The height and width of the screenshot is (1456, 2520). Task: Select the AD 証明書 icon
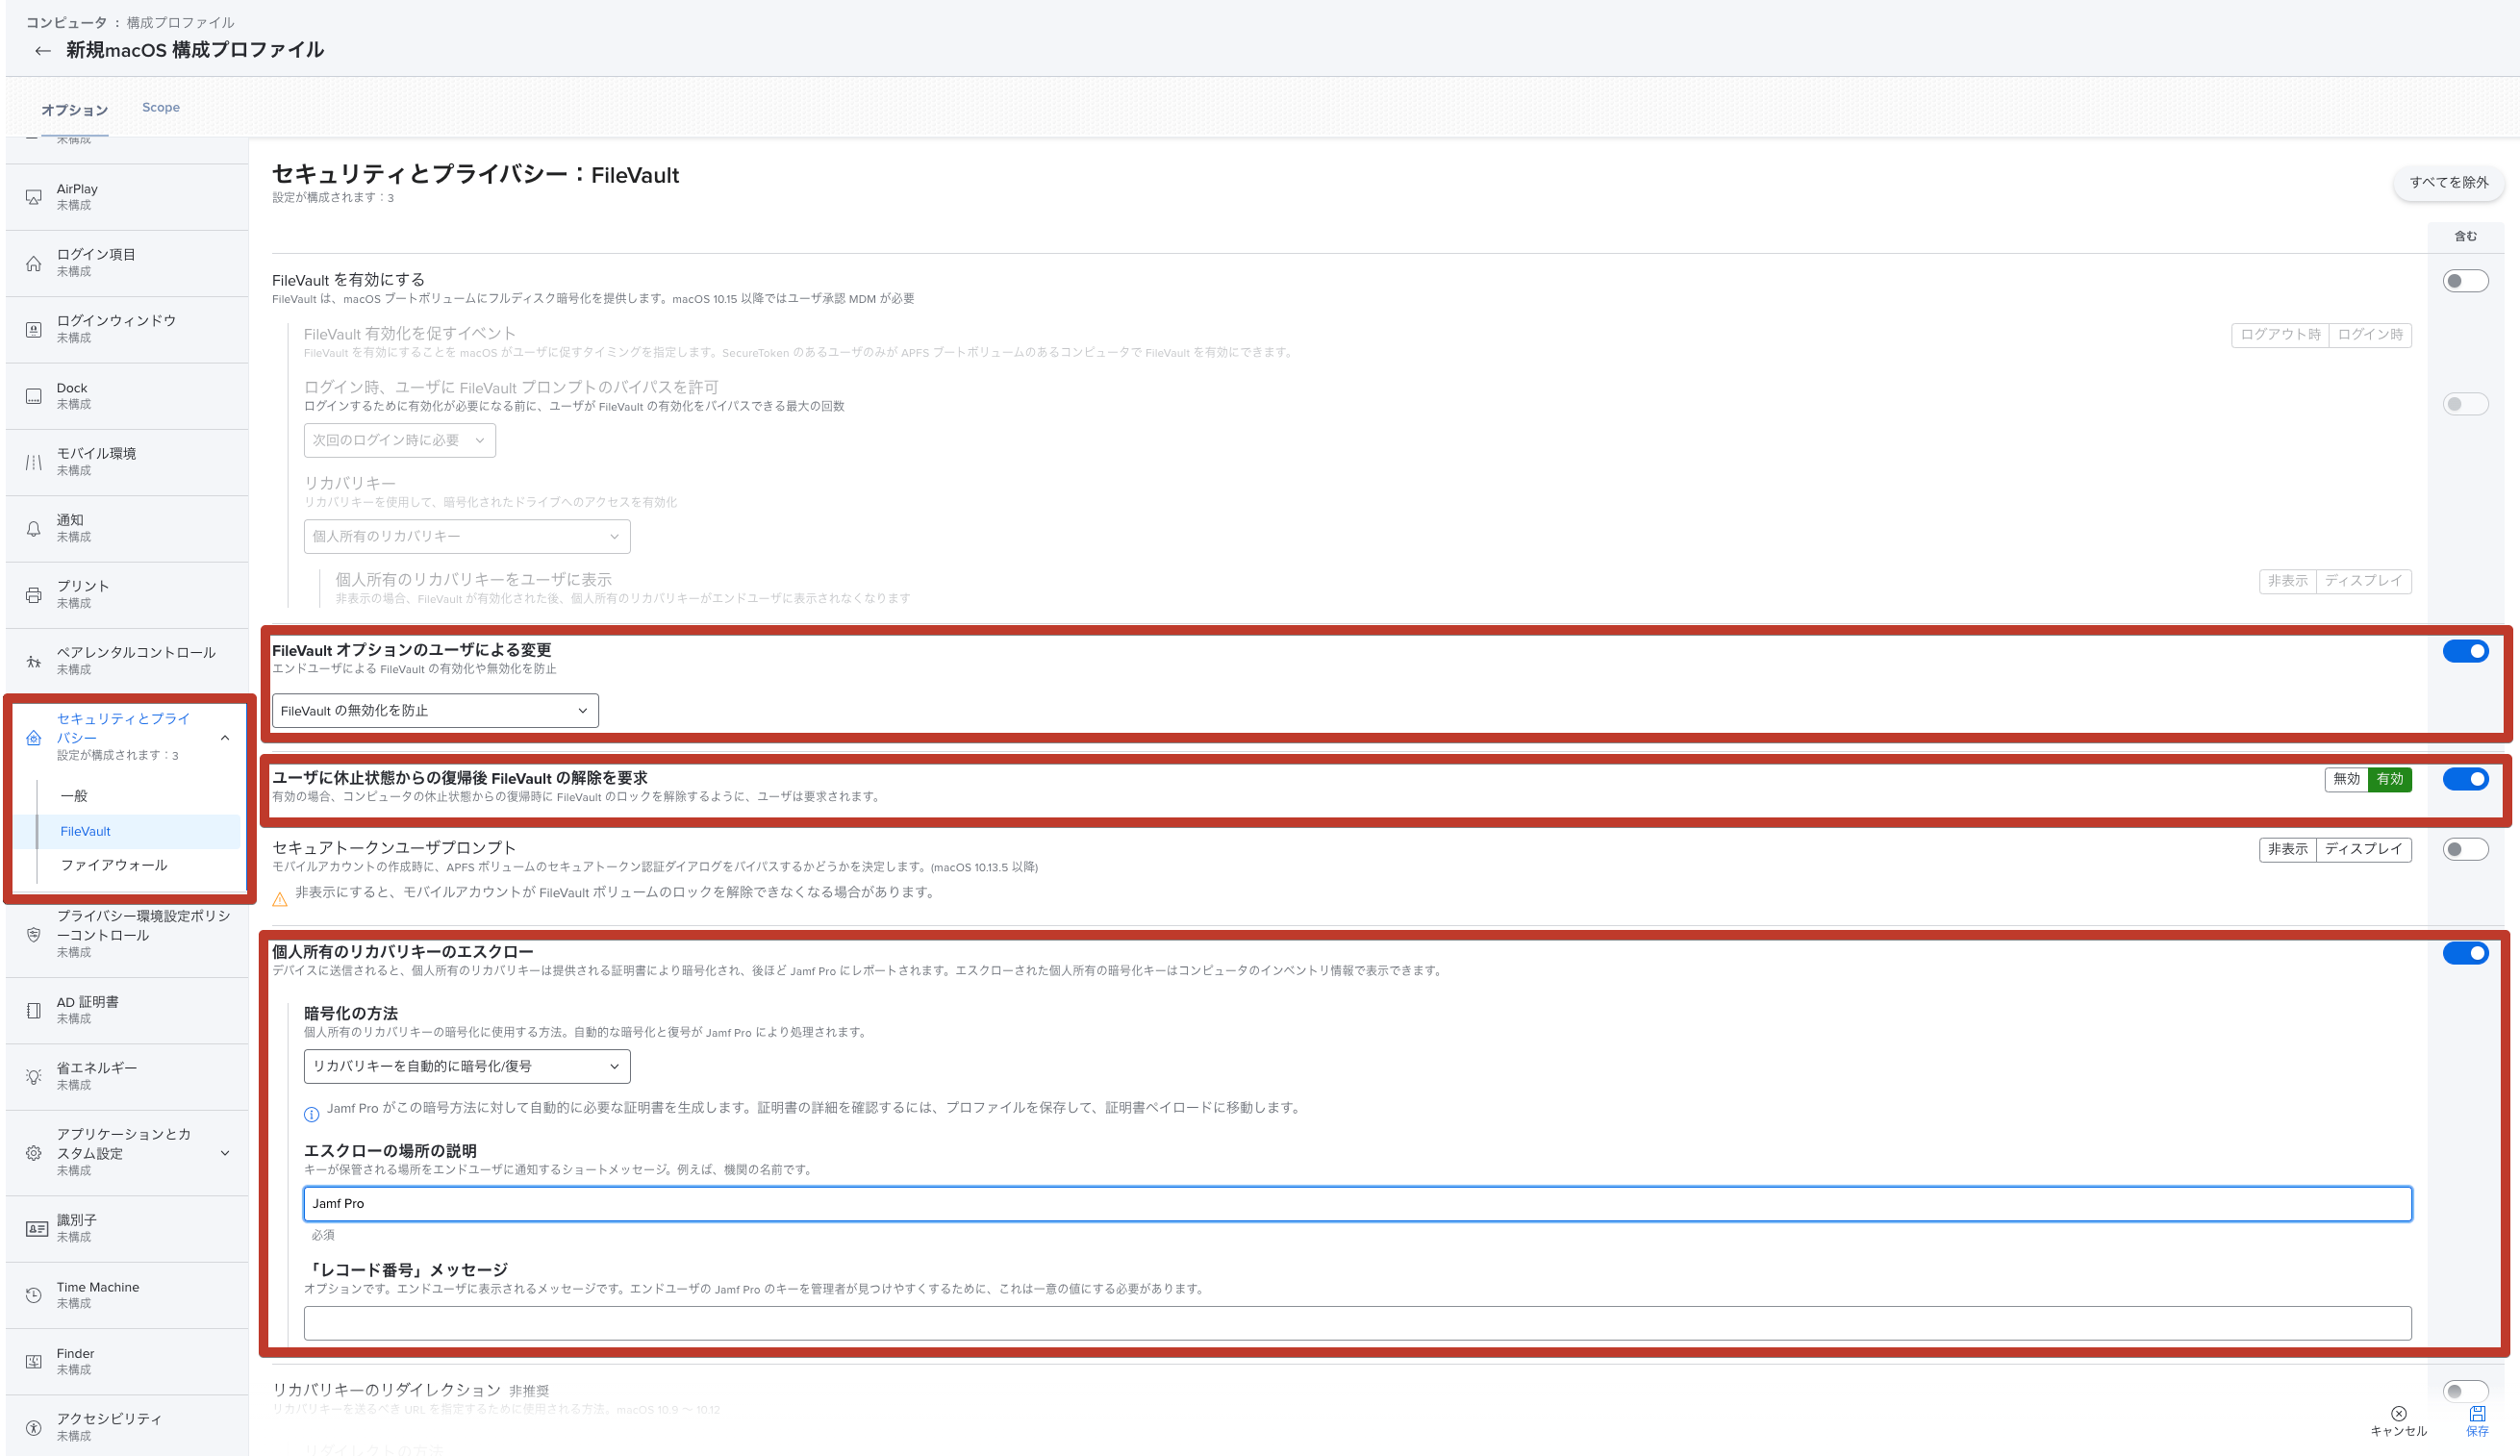click(x=34, y=1010)
